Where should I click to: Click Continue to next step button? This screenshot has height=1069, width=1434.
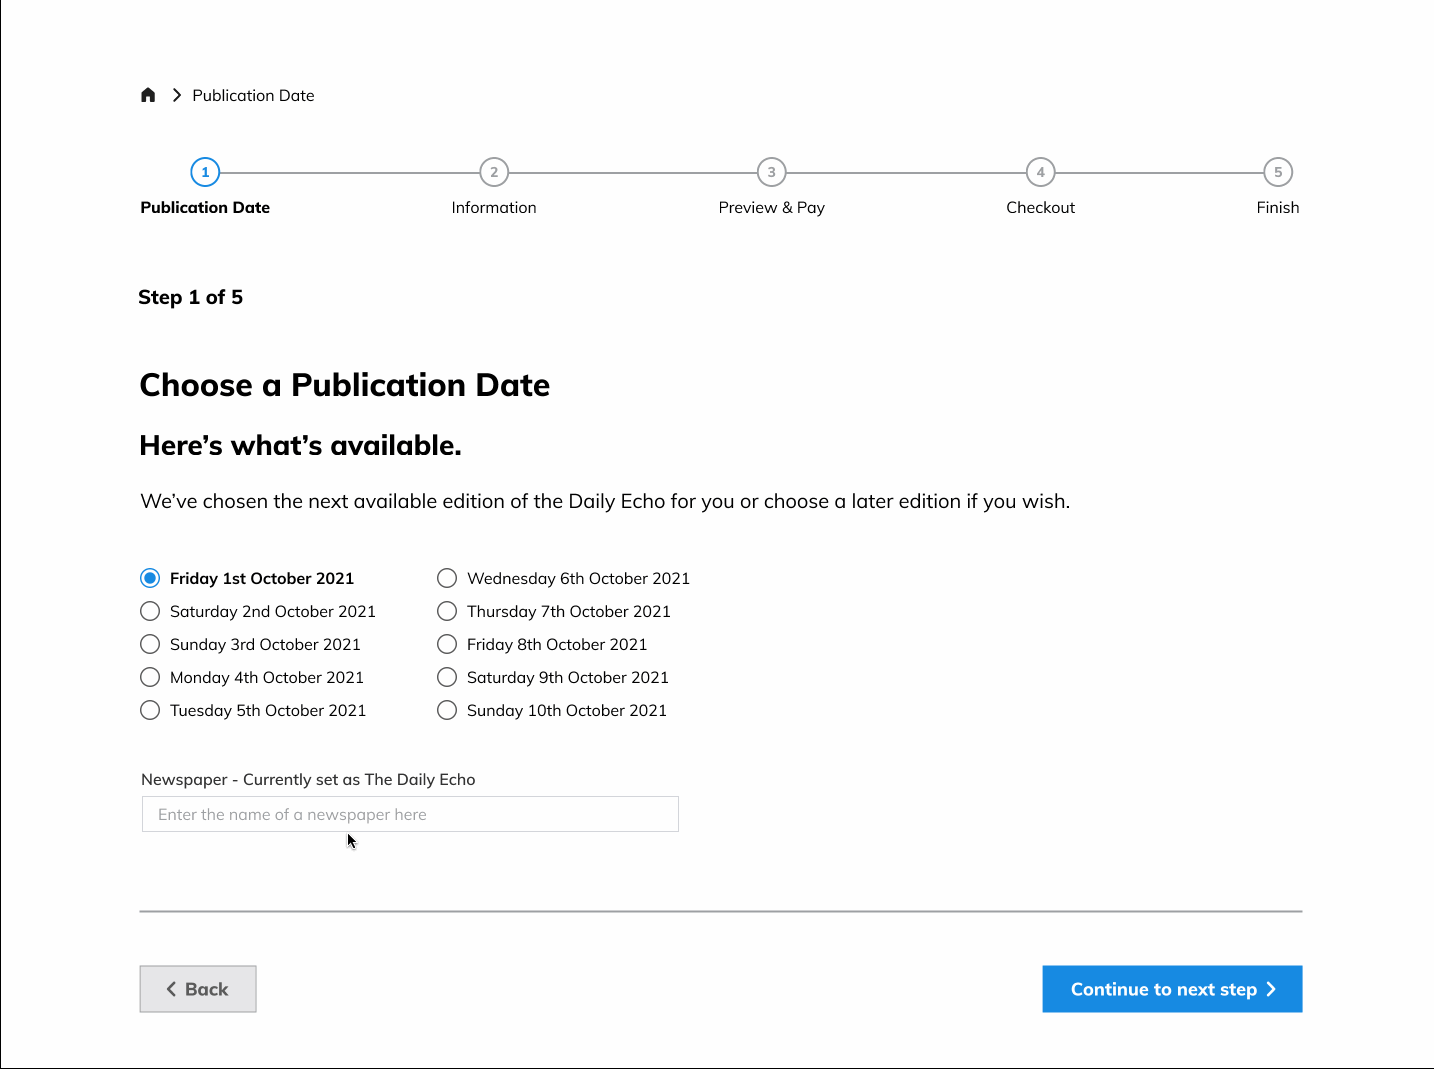[1172, 989]
